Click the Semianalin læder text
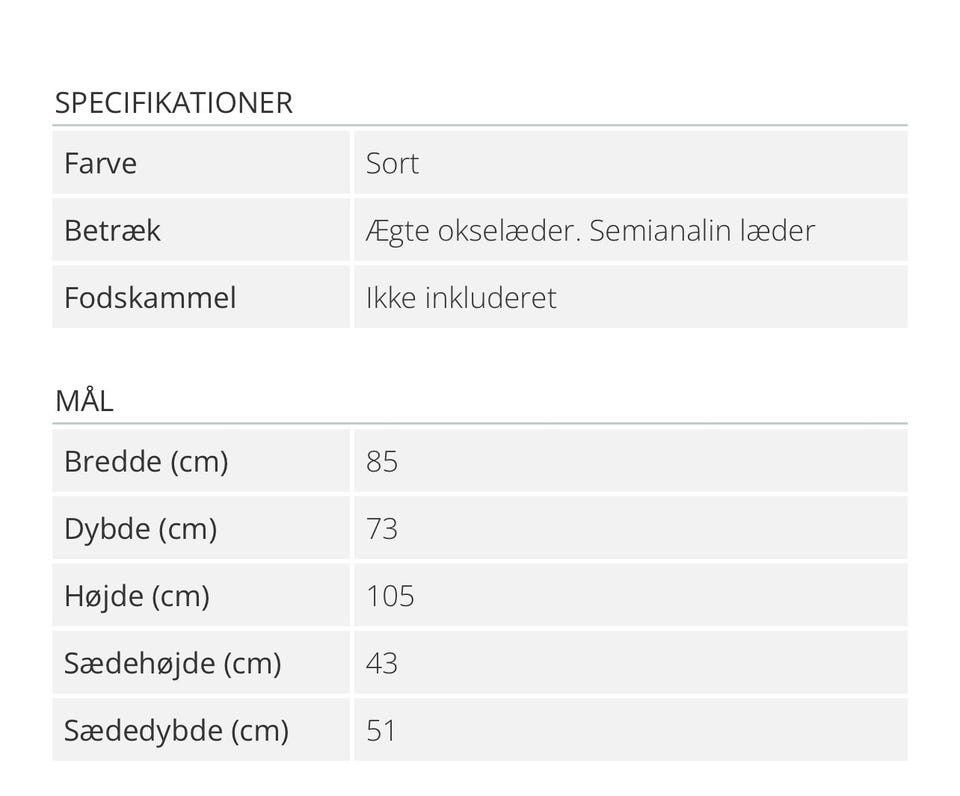The height and width of the screenshot is (796, 960). [x=702, y=231]
